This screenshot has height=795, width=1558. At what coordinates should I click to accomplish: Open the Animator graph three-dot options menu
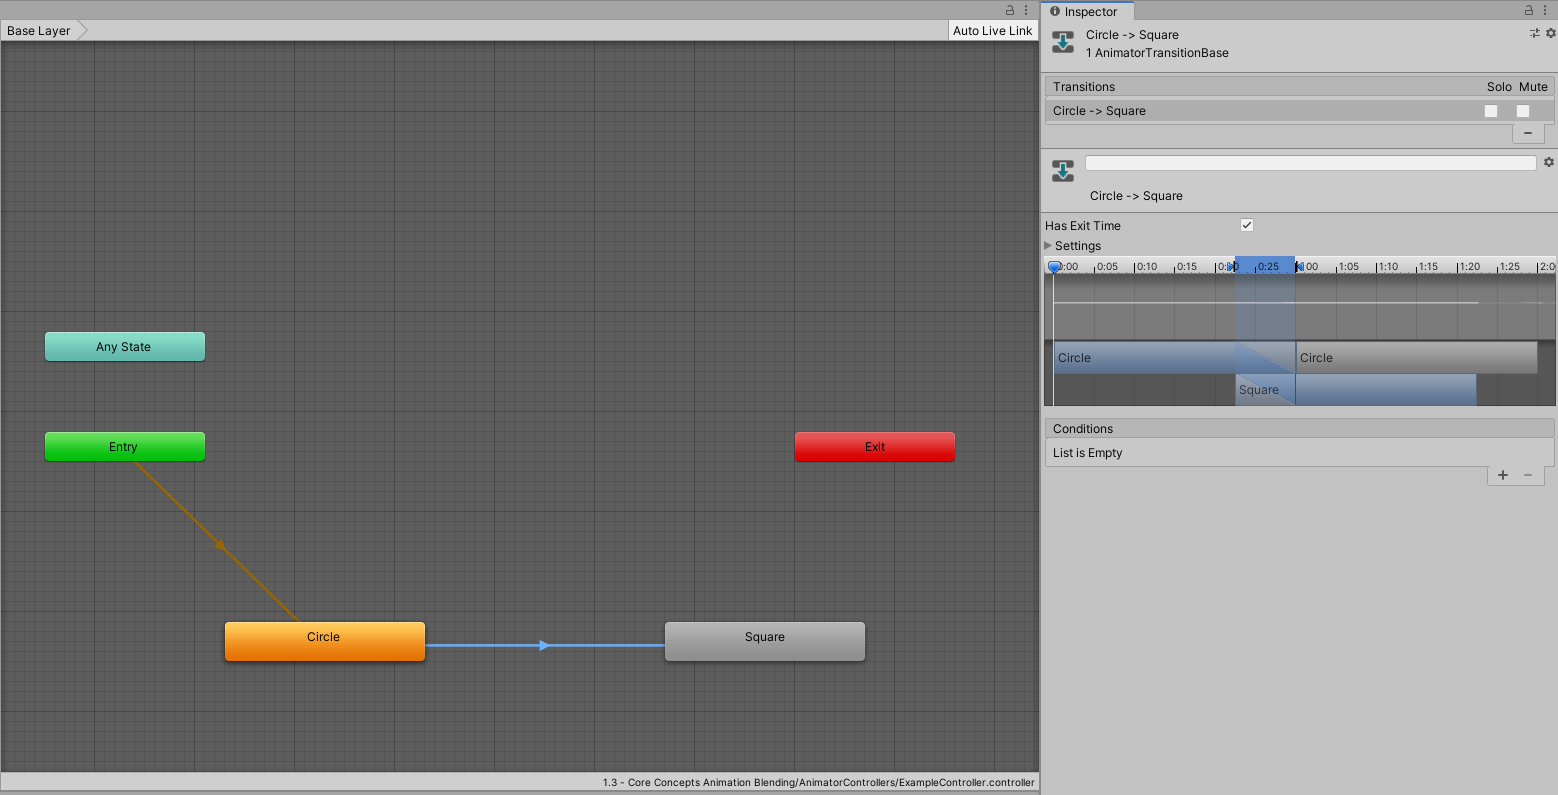click(x=1029, y=11)
